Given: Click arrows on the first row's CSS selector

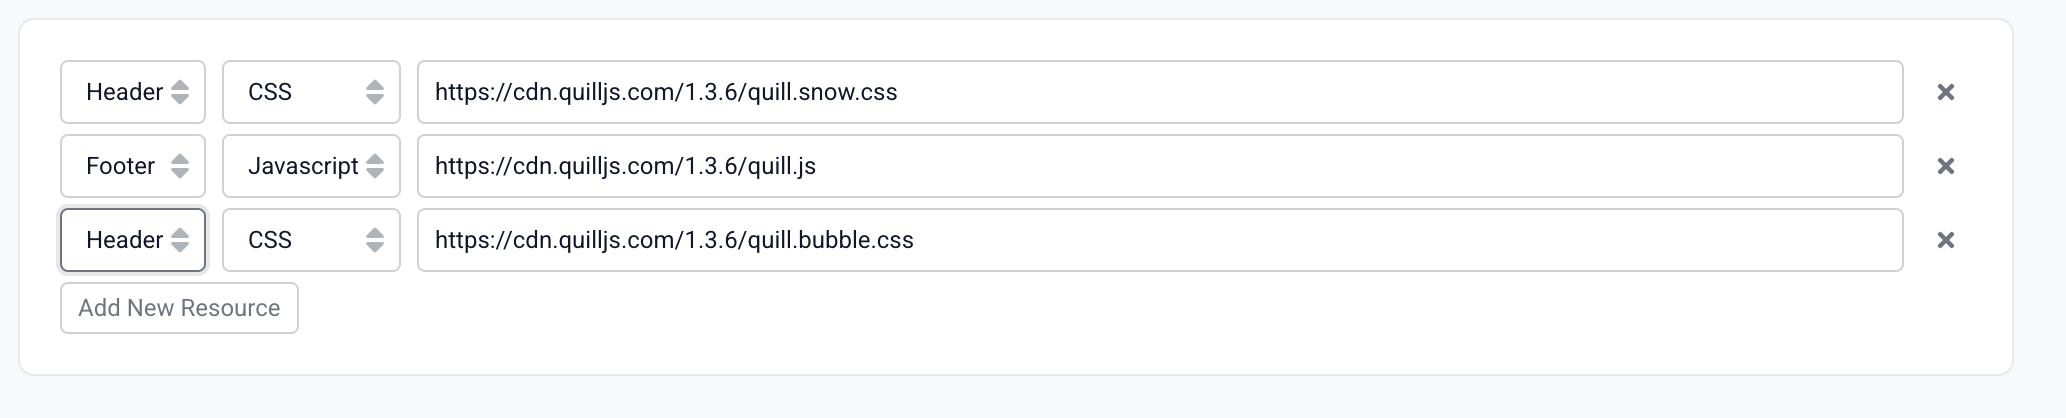Looking at the screenshot, I should [x=375, y=92].
